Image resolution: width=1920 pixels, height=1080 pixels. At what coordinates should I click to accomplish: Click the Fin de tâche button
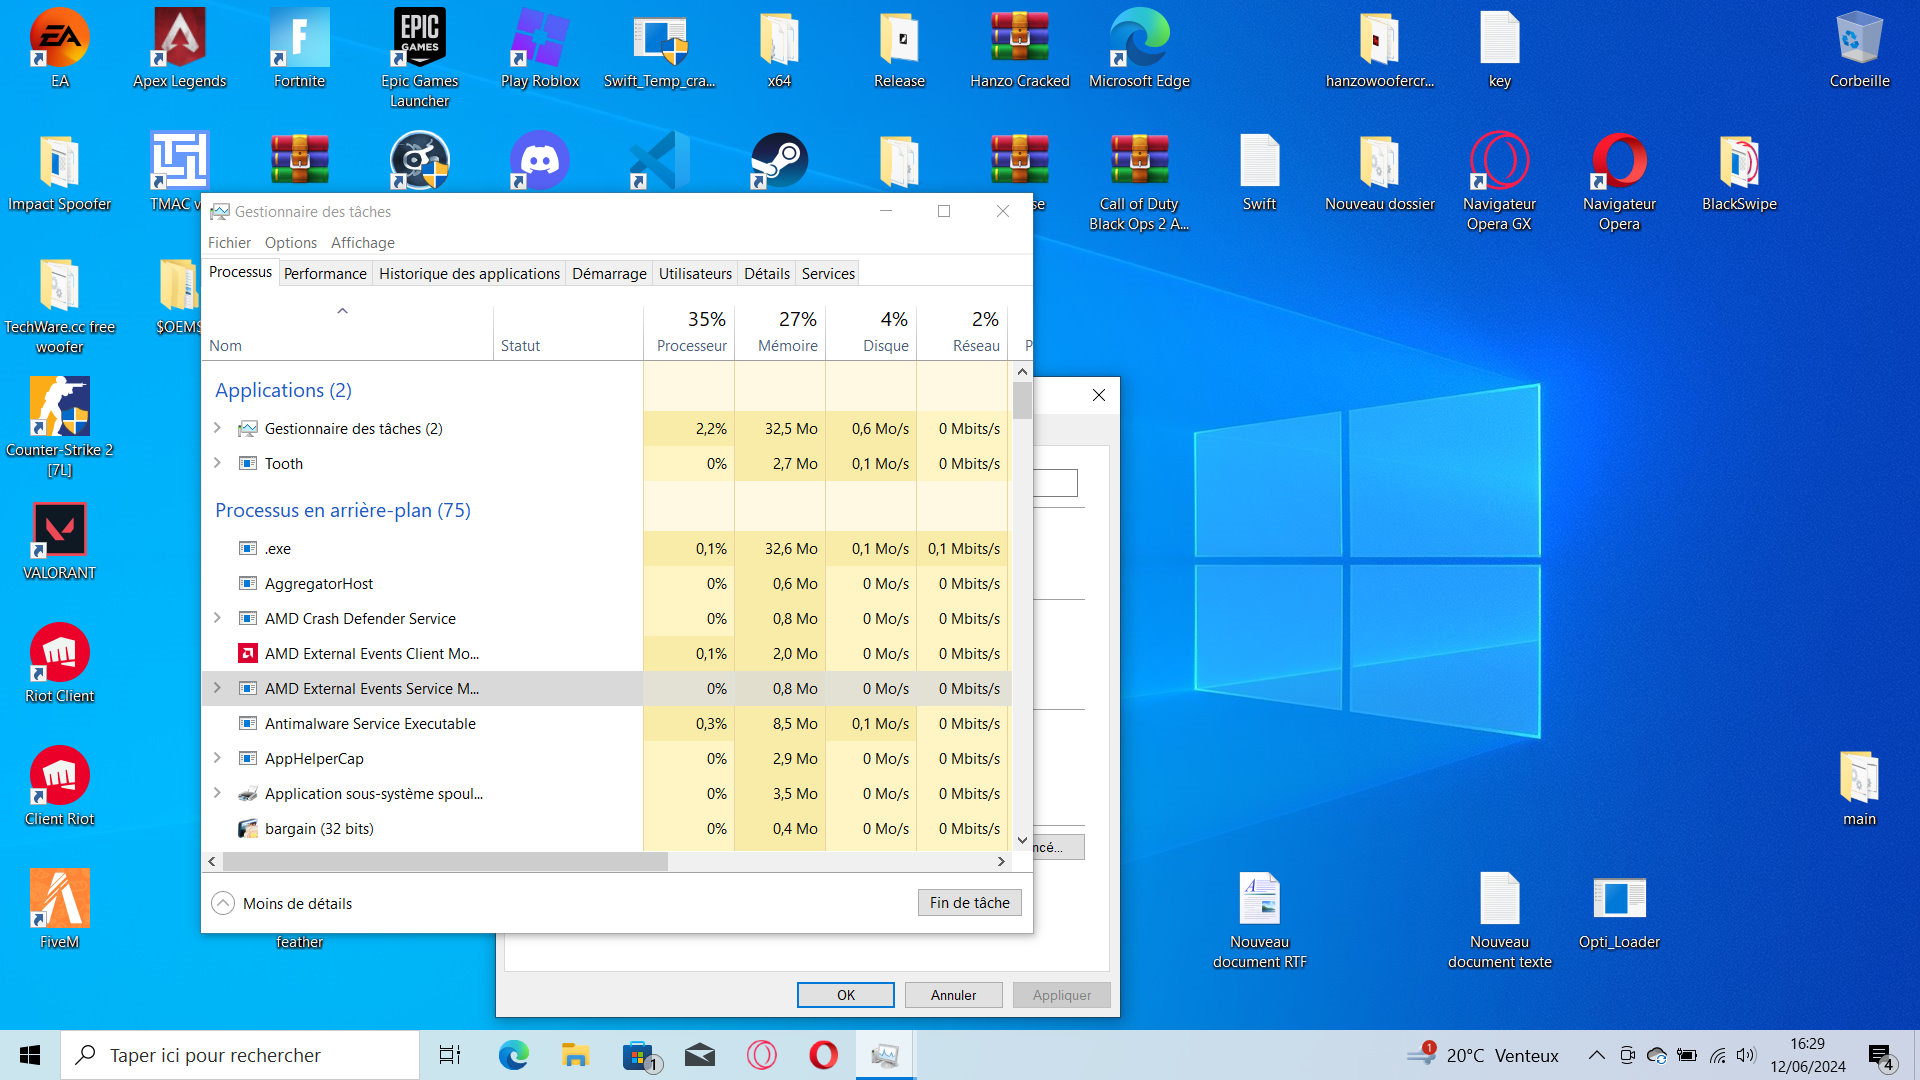click(969, 902)
